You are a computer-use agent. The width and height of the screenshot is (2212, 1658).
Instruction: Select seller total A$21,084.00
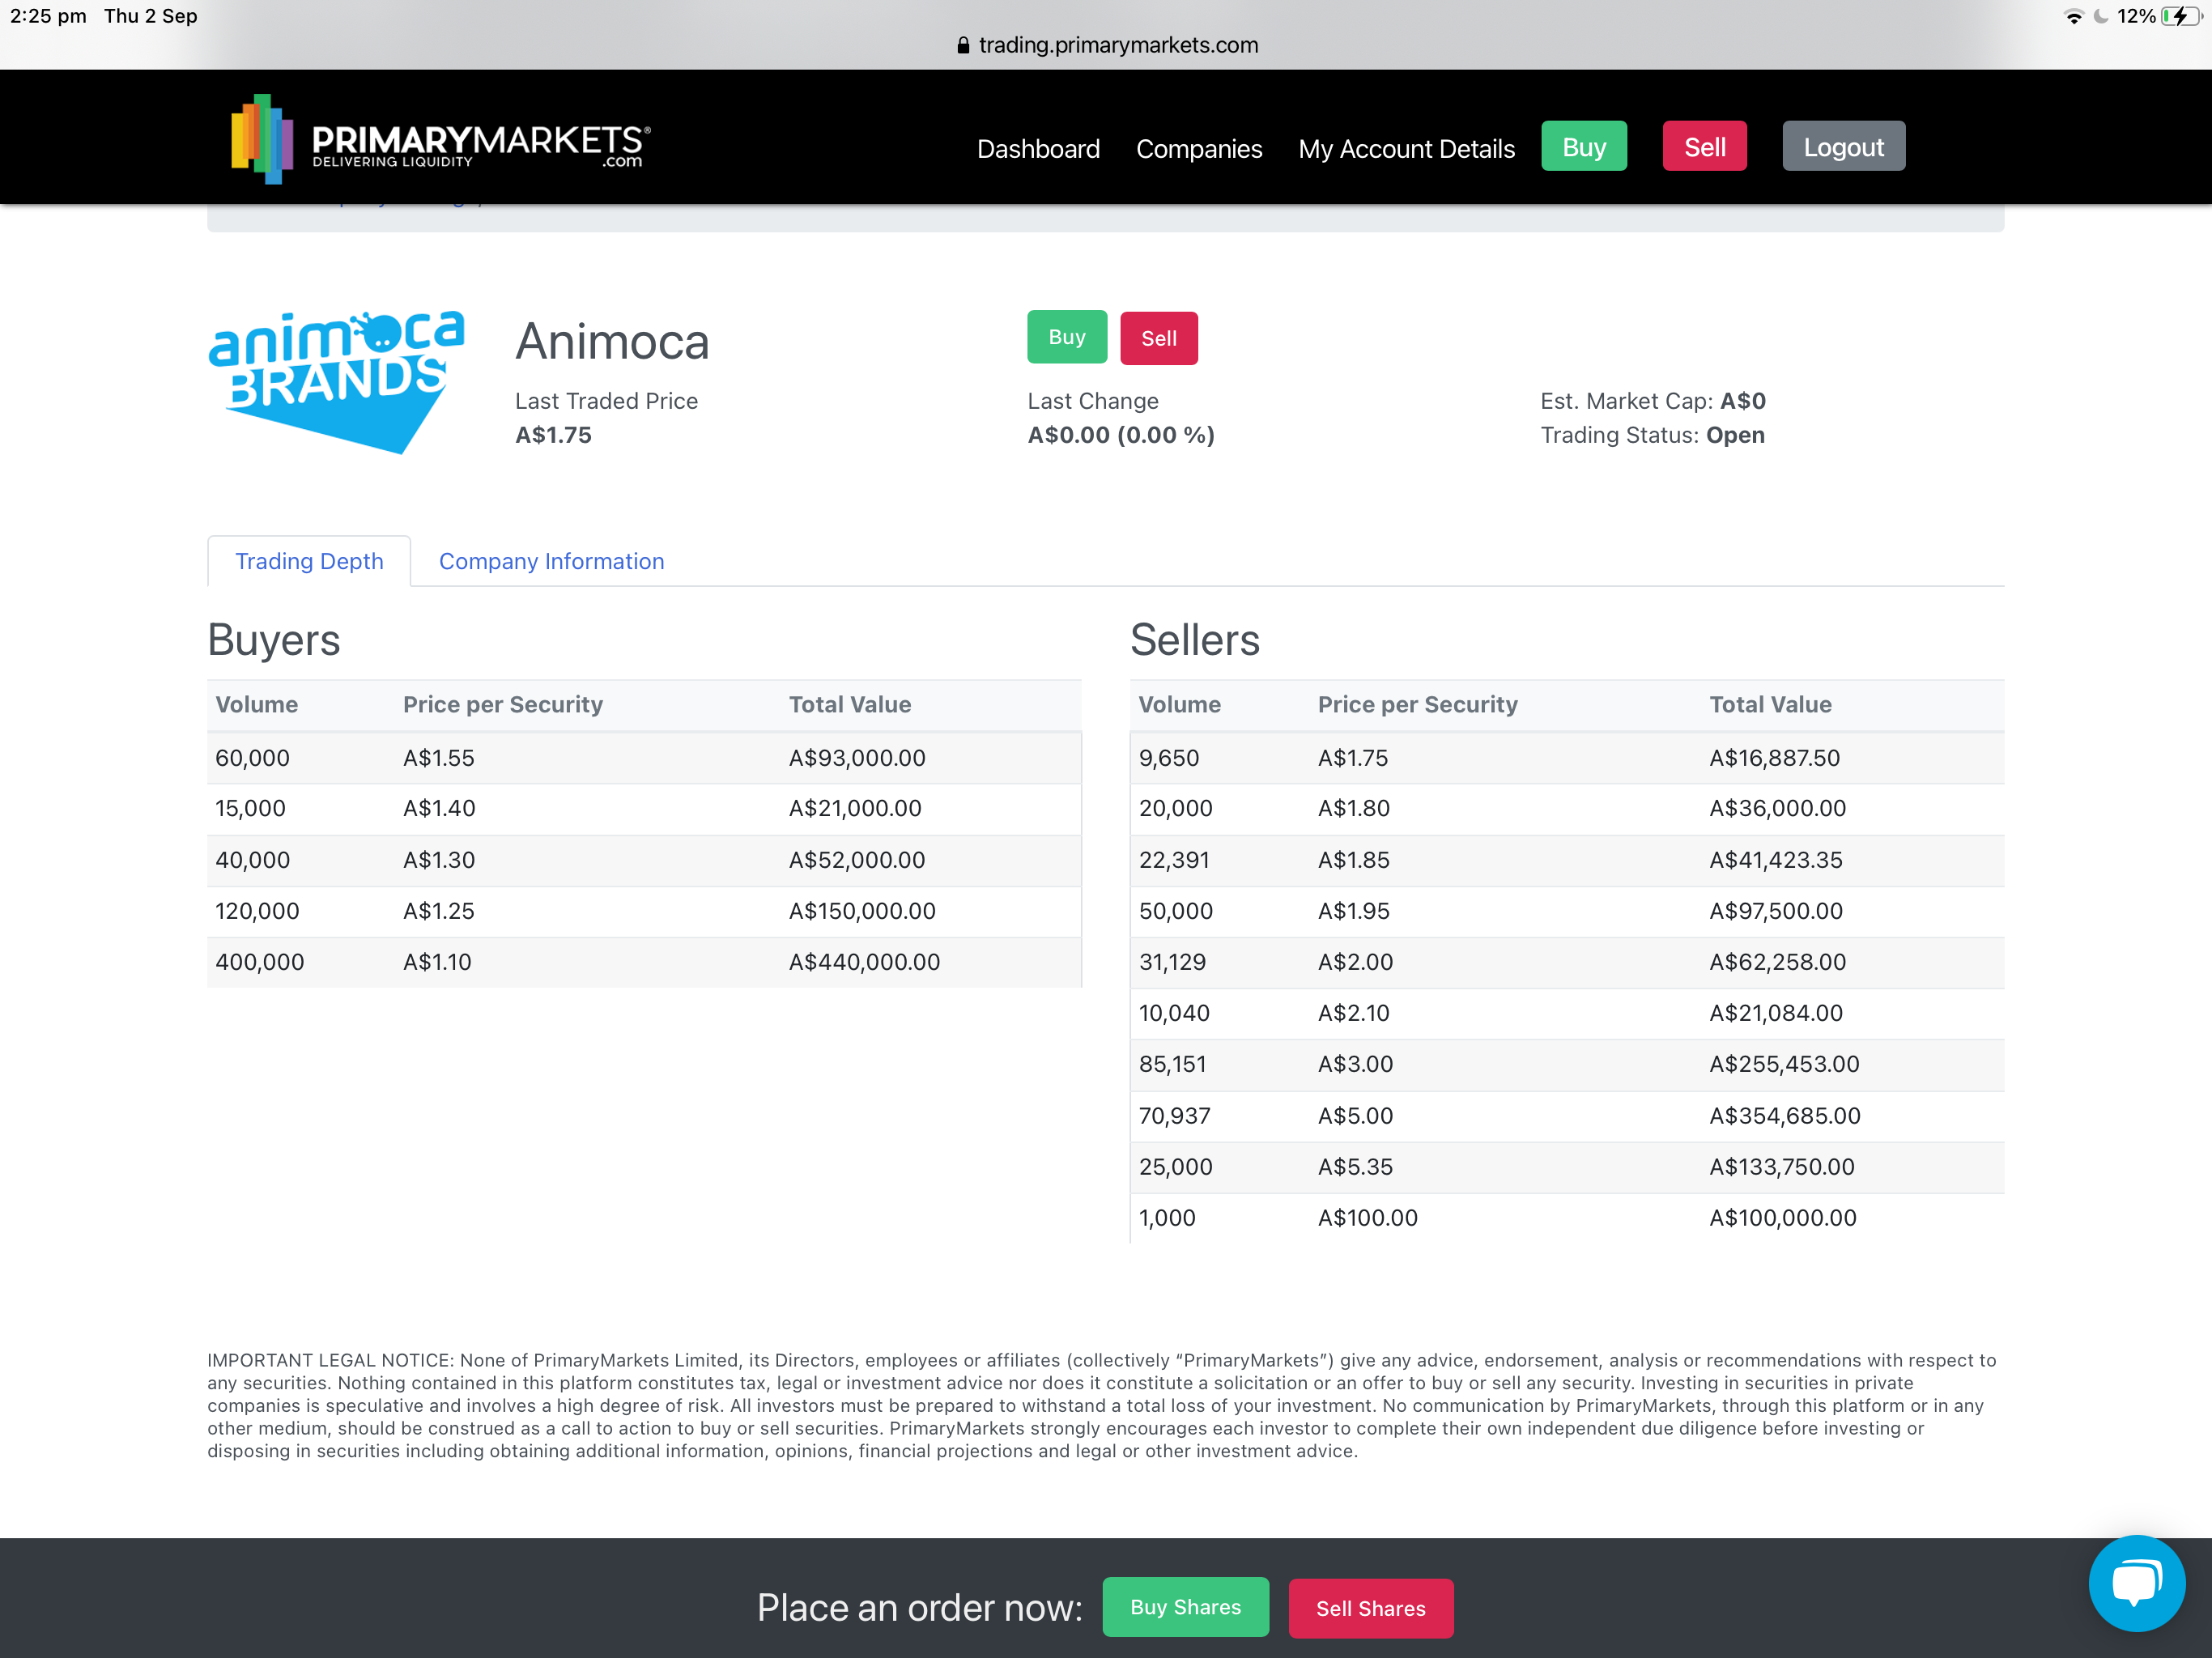click(x=1775, y=1013)
